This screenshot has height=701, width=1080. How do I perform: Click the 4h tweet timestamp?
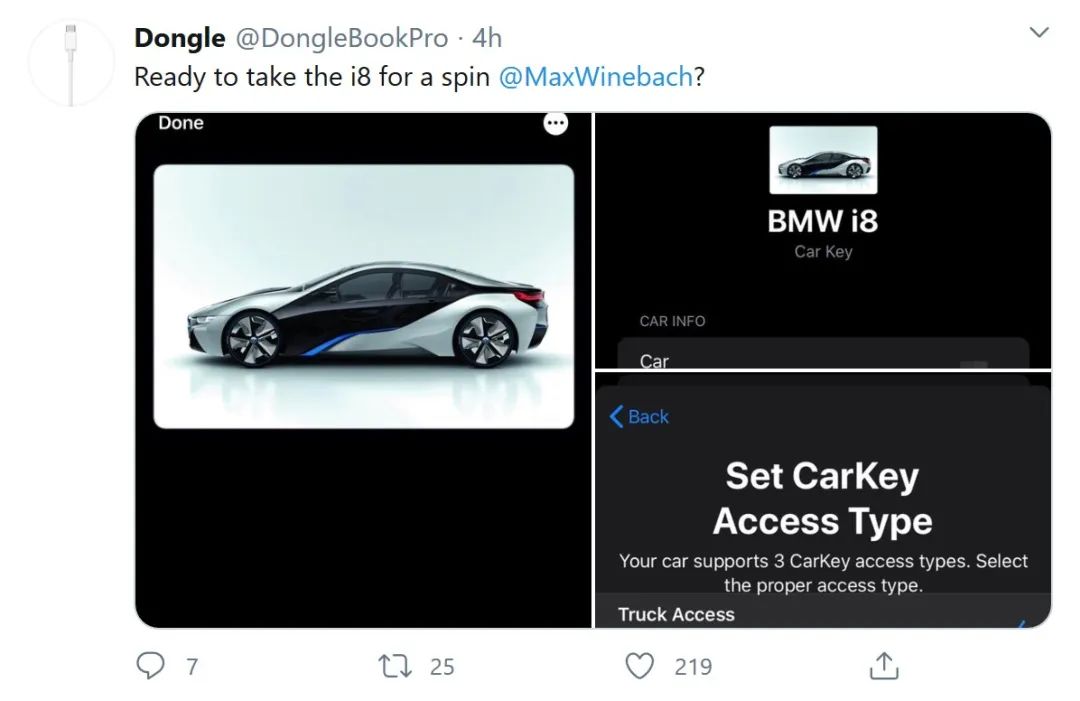pos(487,38)
